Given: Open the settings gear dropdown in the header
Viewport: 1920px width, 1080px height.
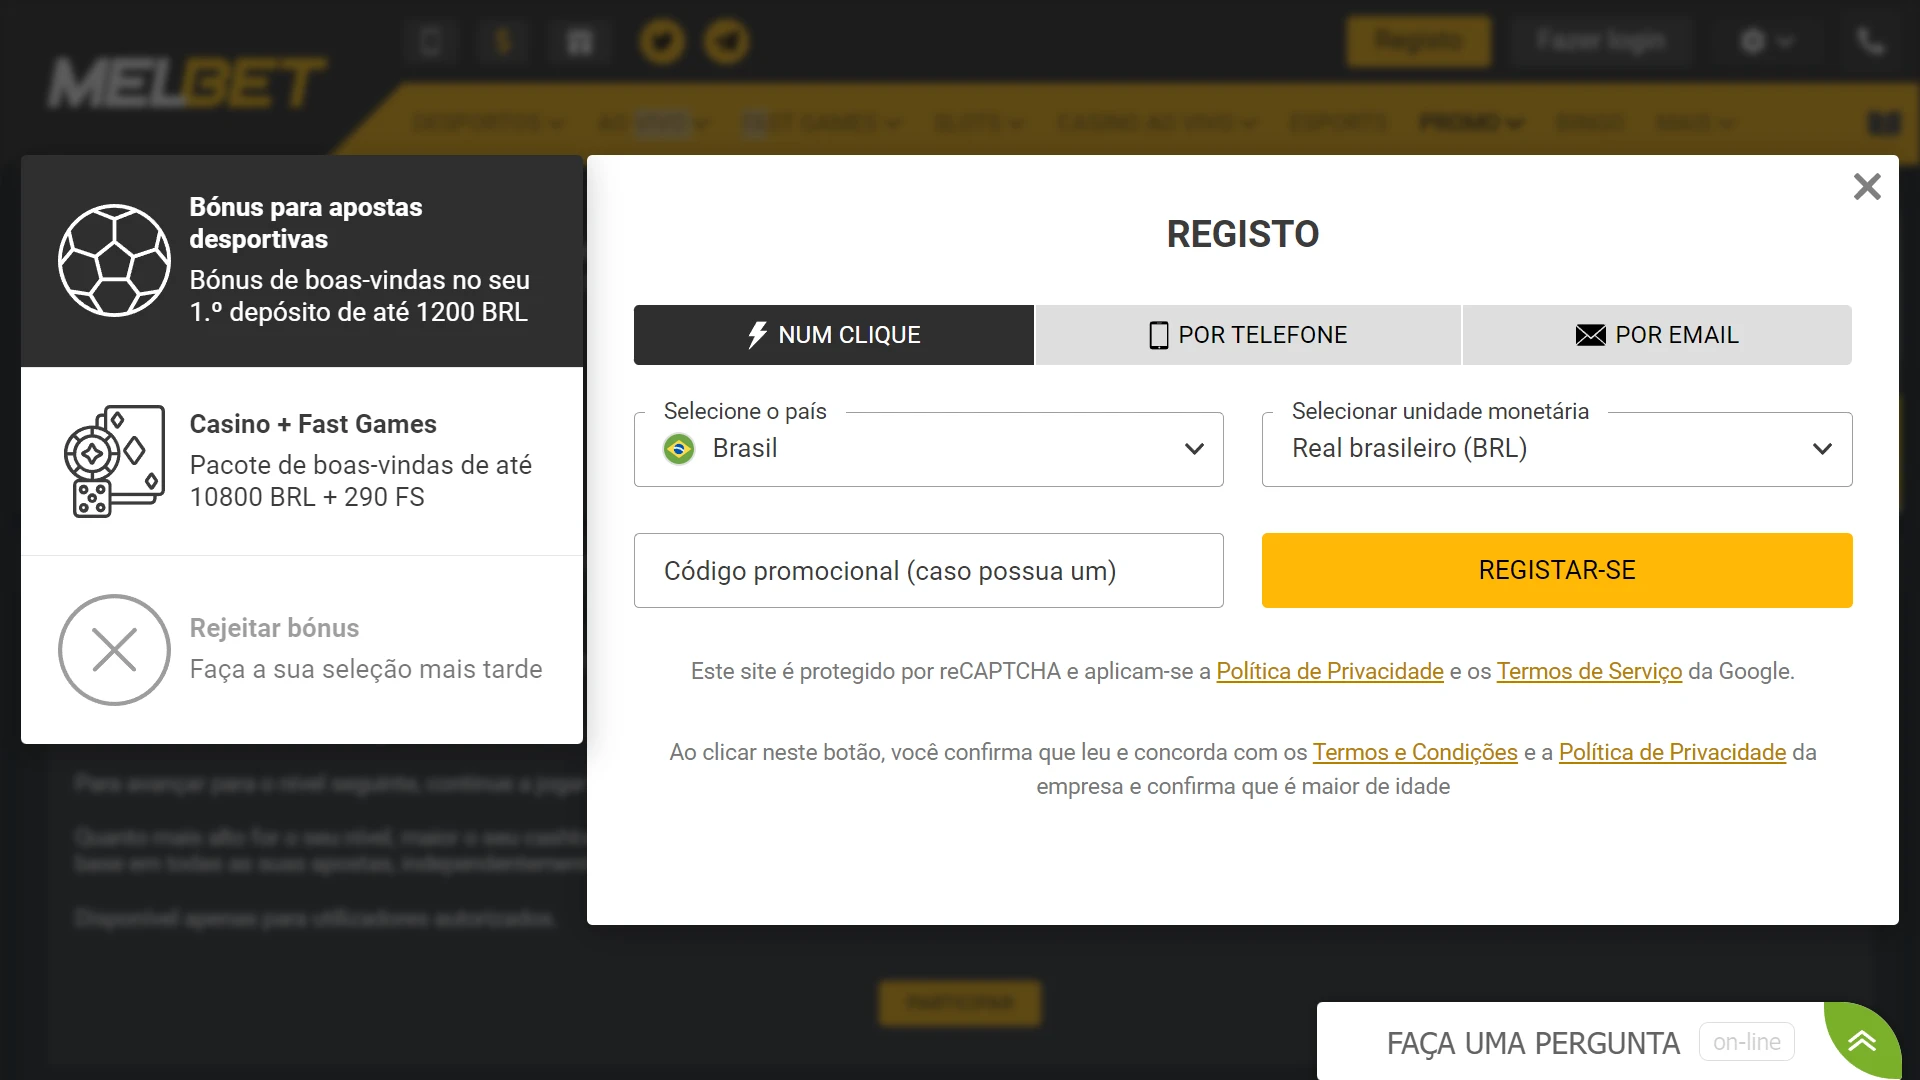Looking at the screenshot, I should (x=1767, y=41).
